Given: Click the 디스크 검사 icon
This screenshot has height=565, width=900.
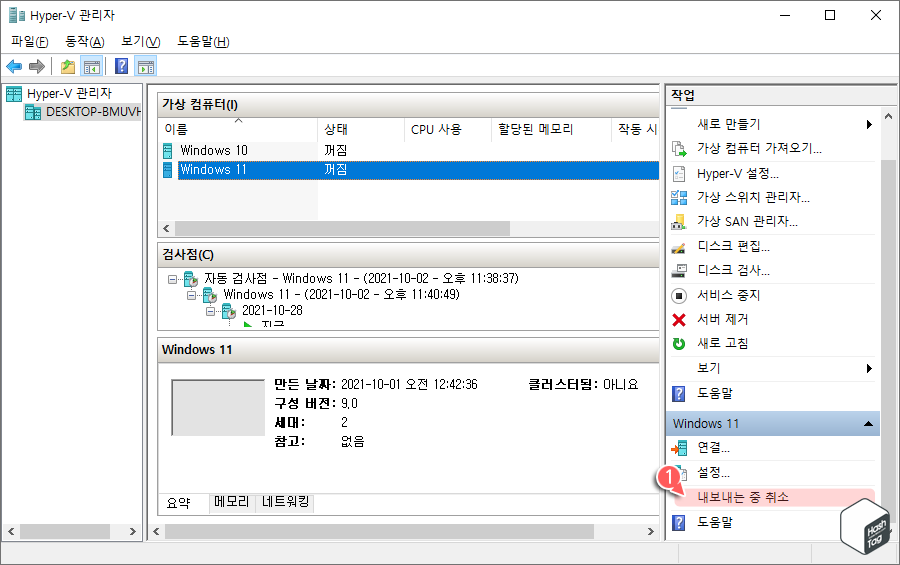Looking at the screenshot, I should 679,270.
